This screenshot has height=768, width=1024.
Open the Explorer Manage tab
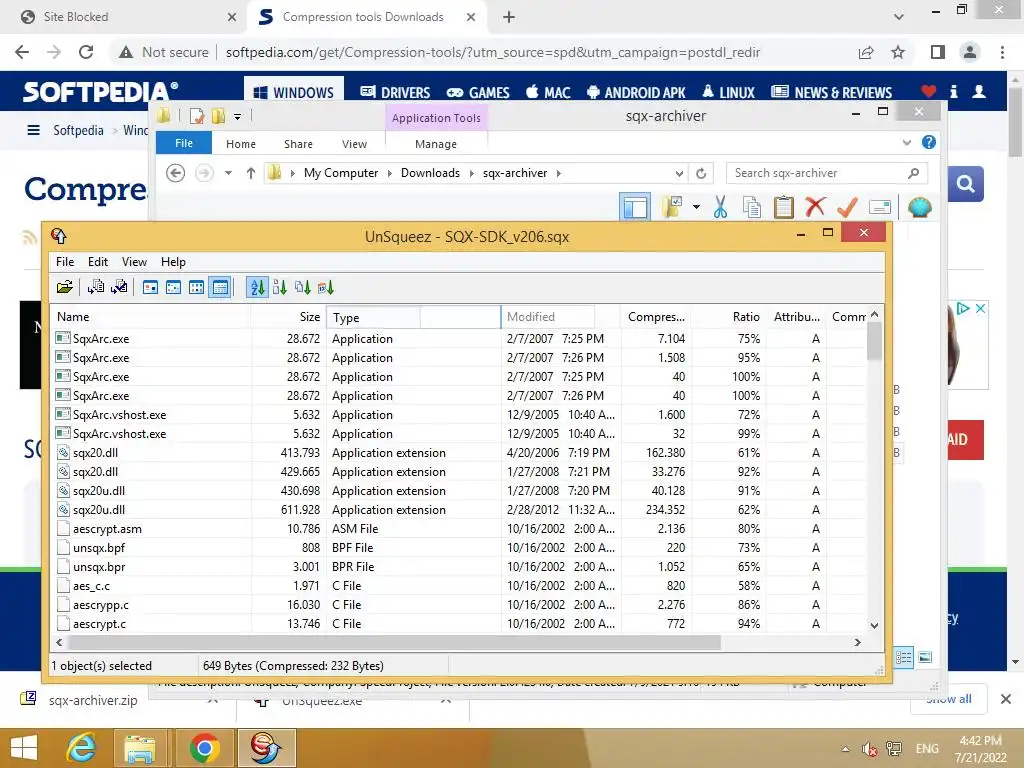(x=436, y=144)
